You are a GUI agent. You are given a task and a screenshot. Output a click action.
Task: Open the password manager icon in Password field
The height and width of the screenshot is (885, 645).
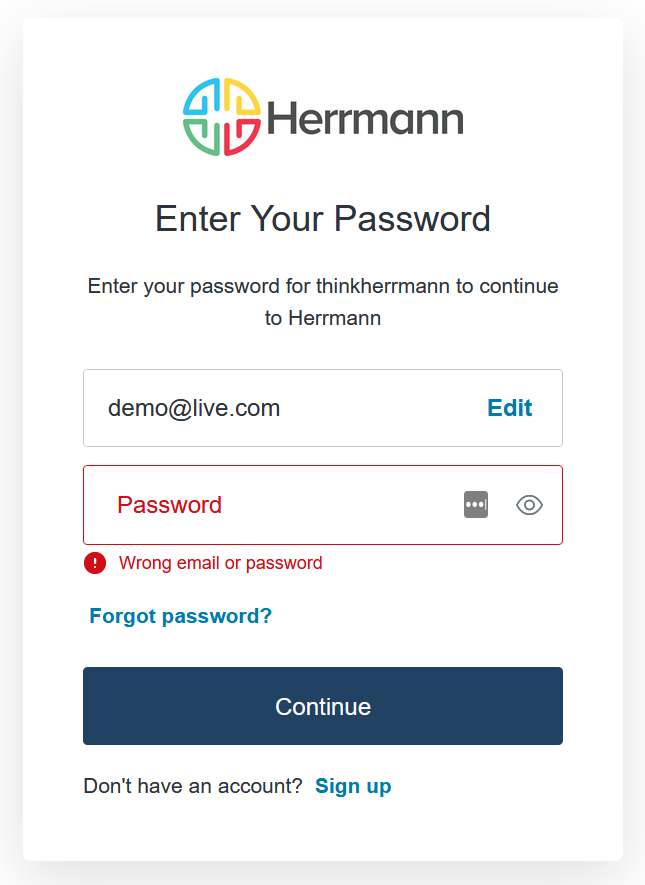pyautogui.click(x=476, y=505)
